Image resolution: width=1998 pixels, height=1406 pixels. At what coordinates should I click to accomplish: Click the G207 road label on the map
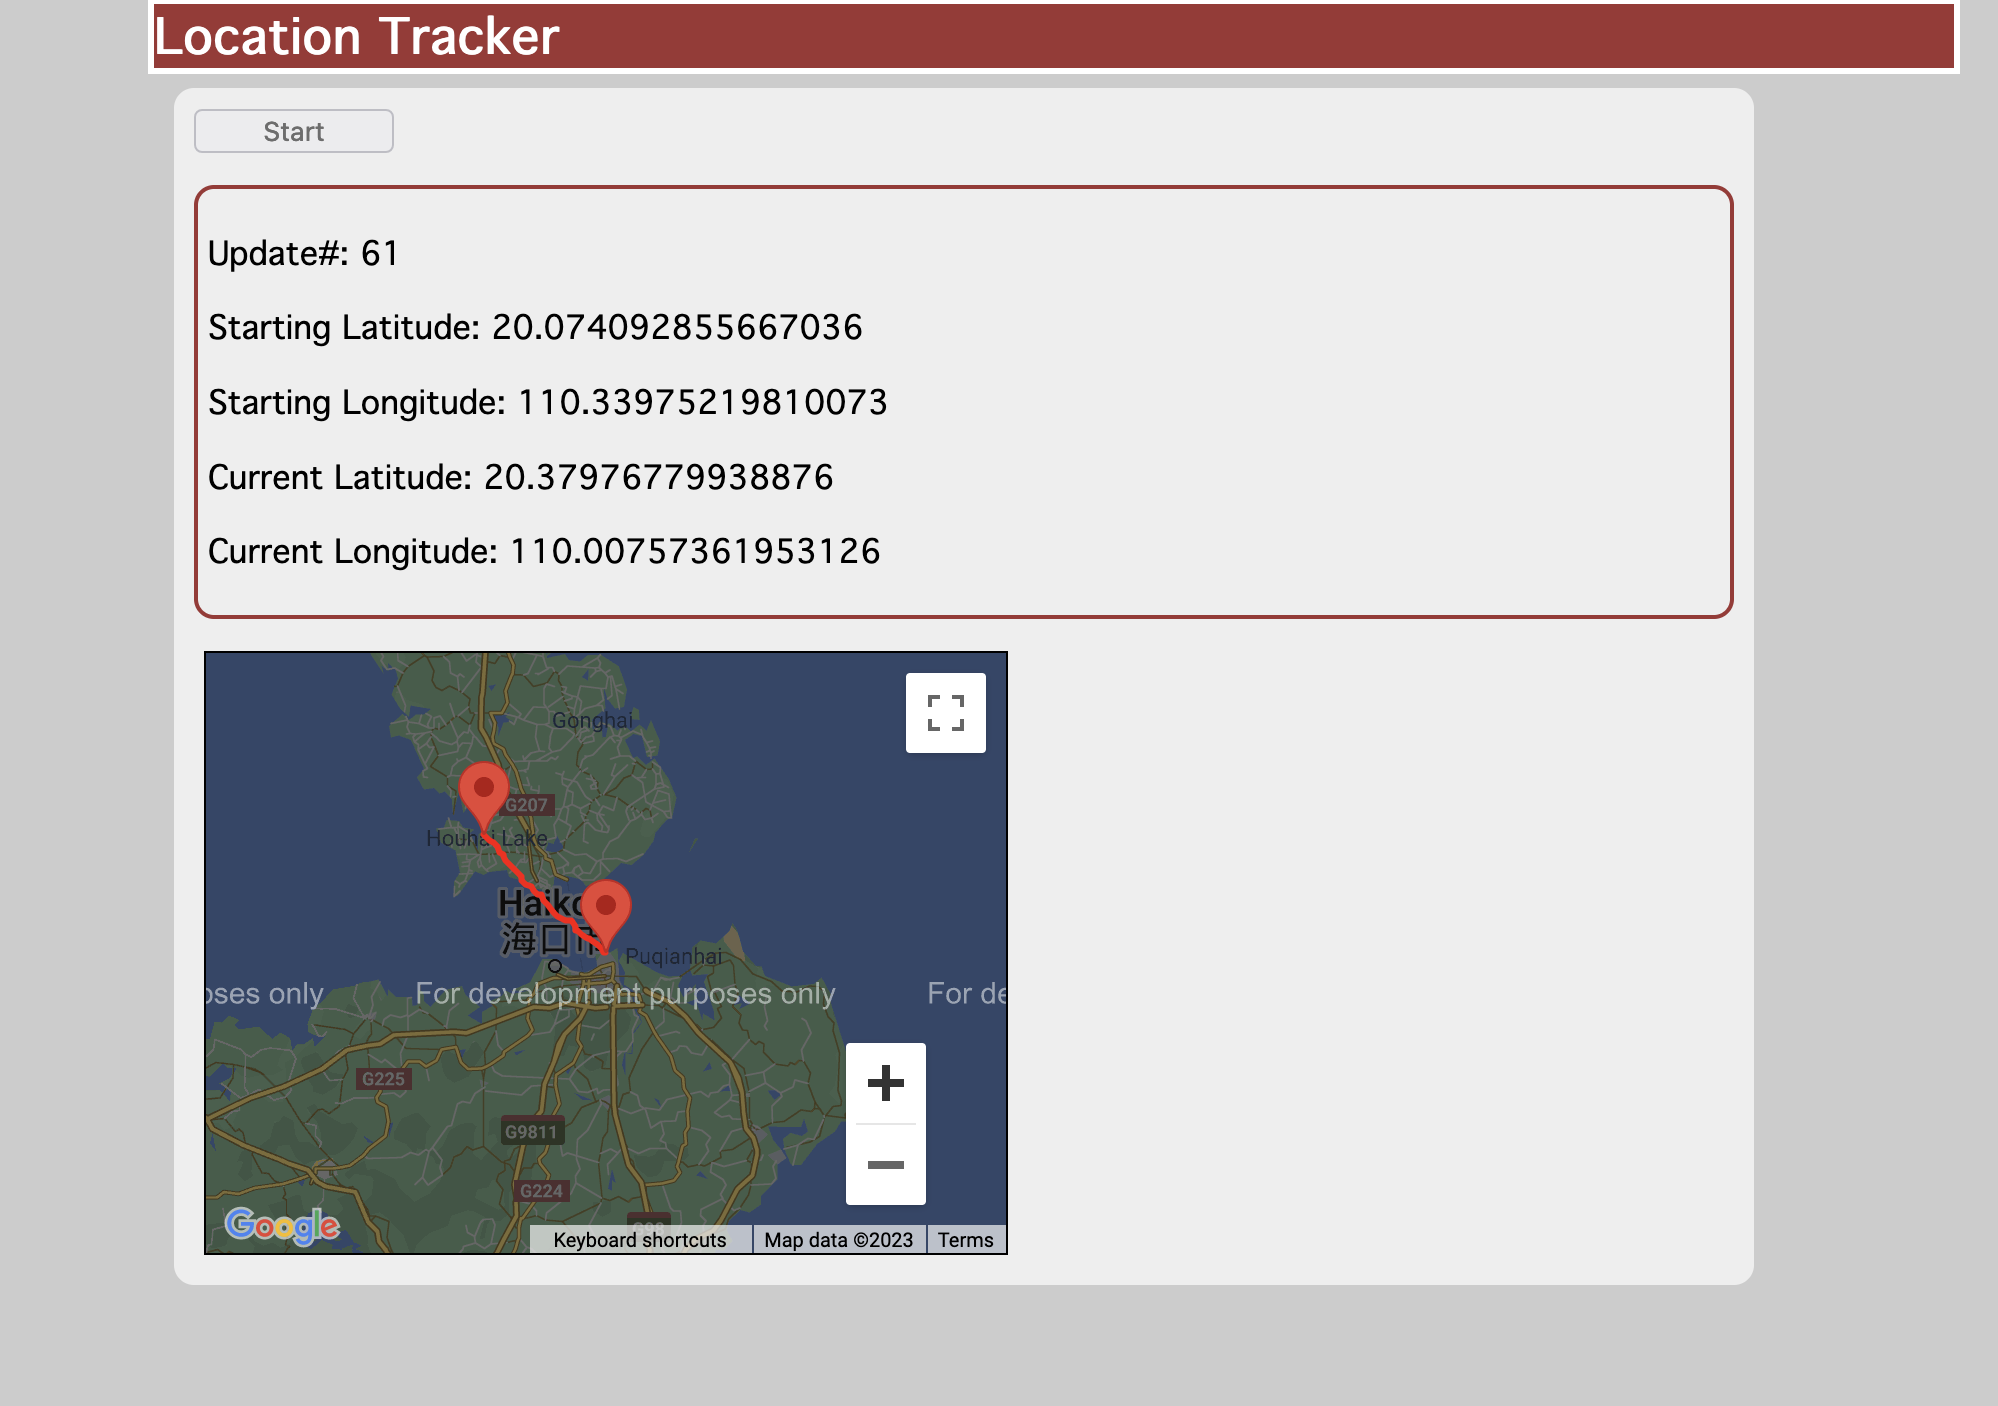pos(527,803)
